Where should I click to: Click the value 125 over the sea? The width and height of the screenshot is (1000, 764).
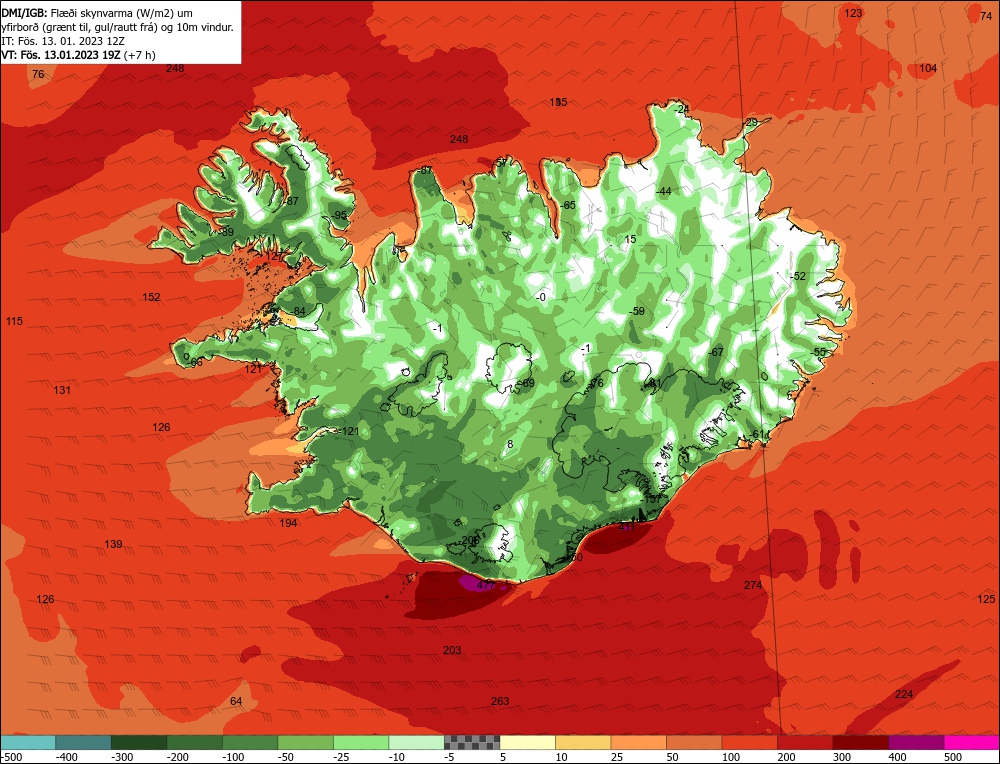(986, 599)
